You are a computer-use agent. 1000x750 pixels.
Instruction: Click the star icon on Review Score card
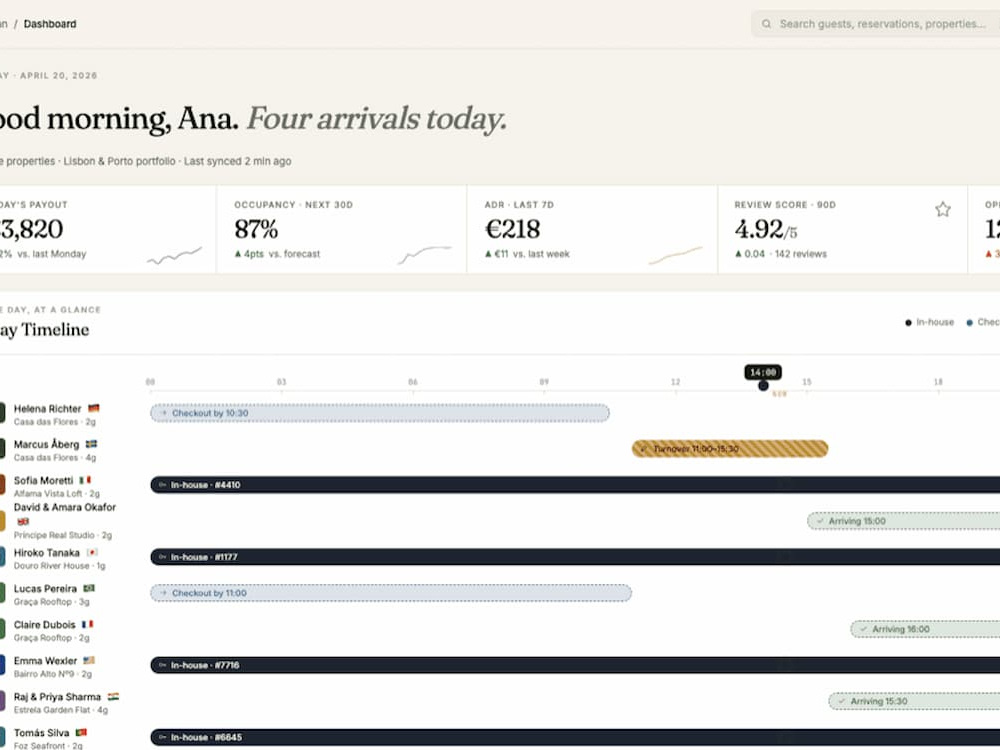click(x=943, y=209)
